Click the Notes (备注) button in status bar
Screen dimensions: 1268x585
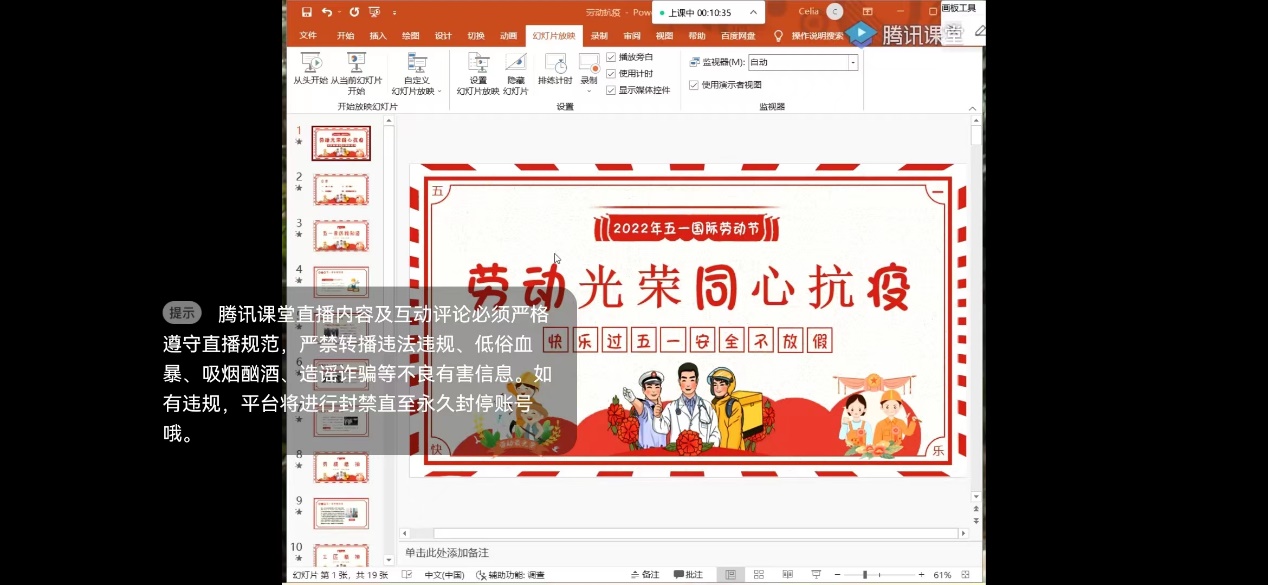pos(645,575)
